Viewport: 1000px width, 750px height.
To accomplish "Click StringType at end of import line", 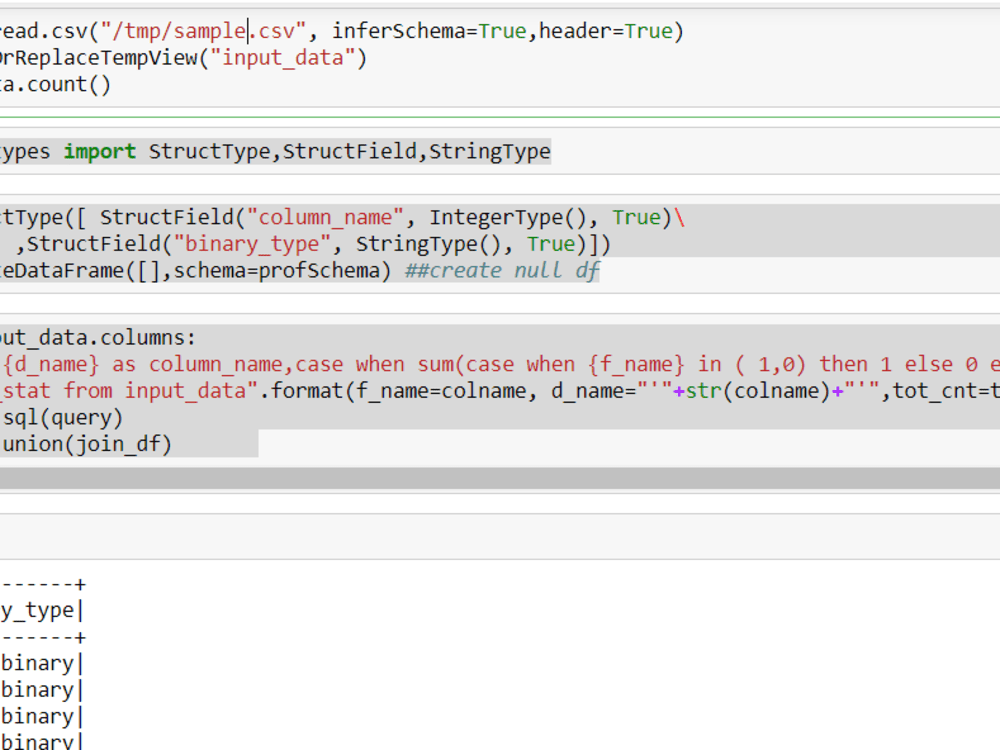I will (x=489, y=152).
